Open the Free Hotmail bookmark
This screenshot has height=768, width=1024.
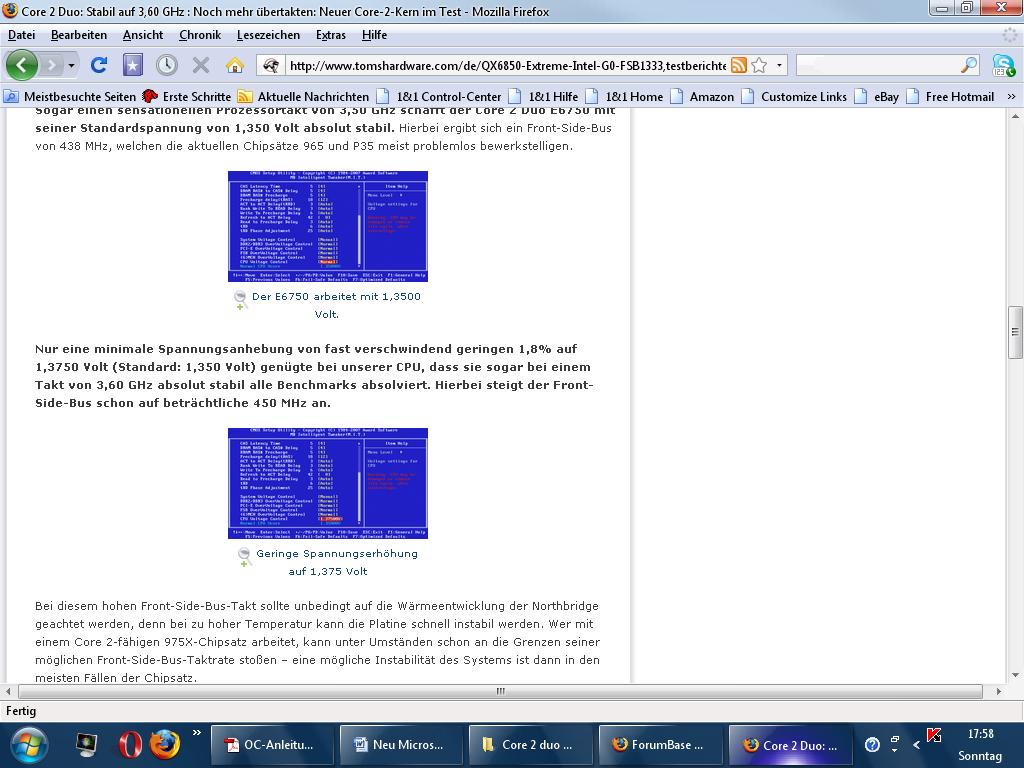[950, 97]
